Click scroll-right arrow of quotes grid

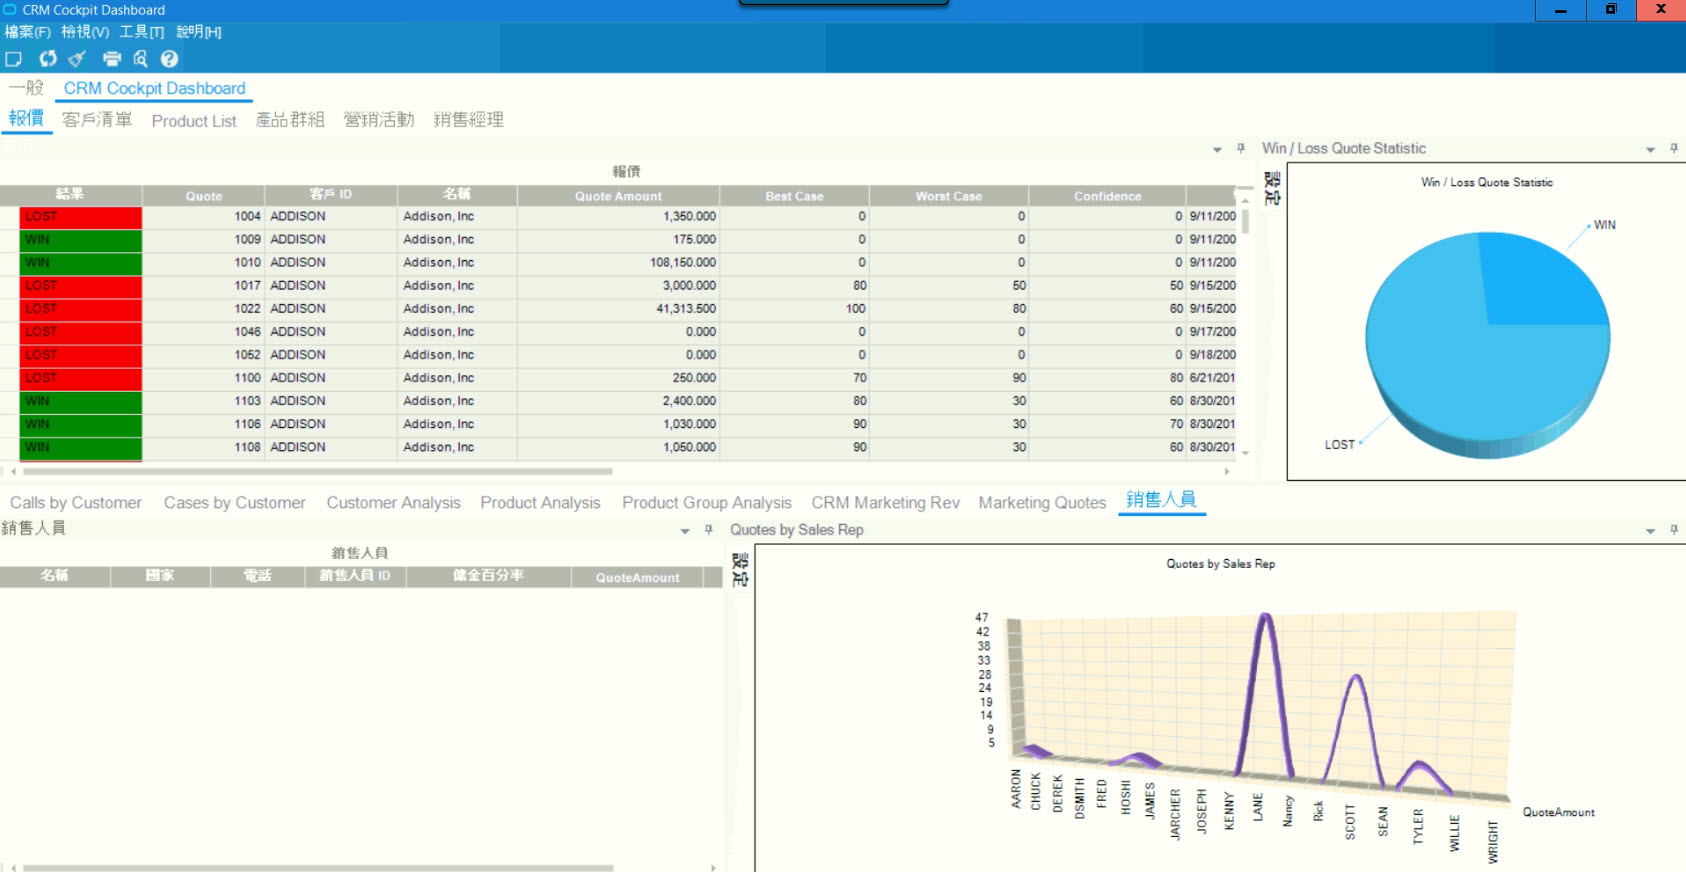[x=1227, y=471]
